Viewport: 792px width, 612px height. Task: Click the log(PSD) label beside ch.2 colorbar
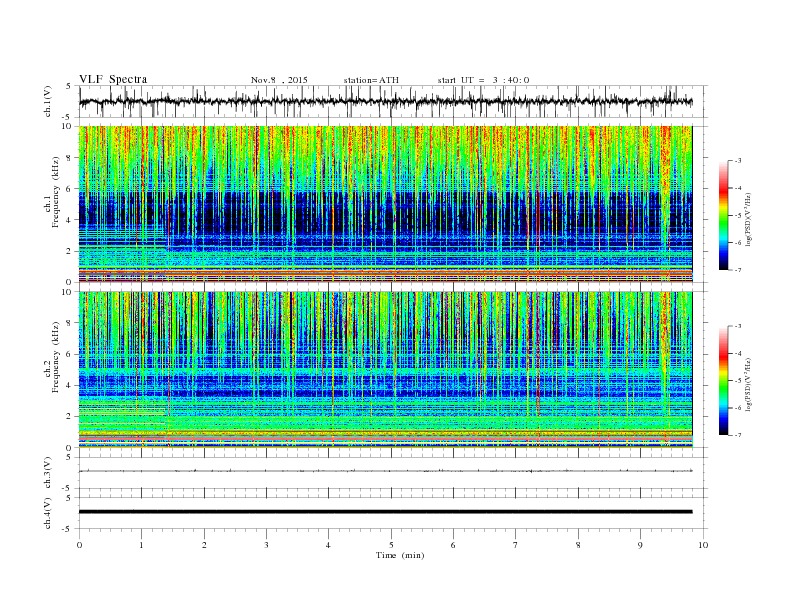click(749, 383)
